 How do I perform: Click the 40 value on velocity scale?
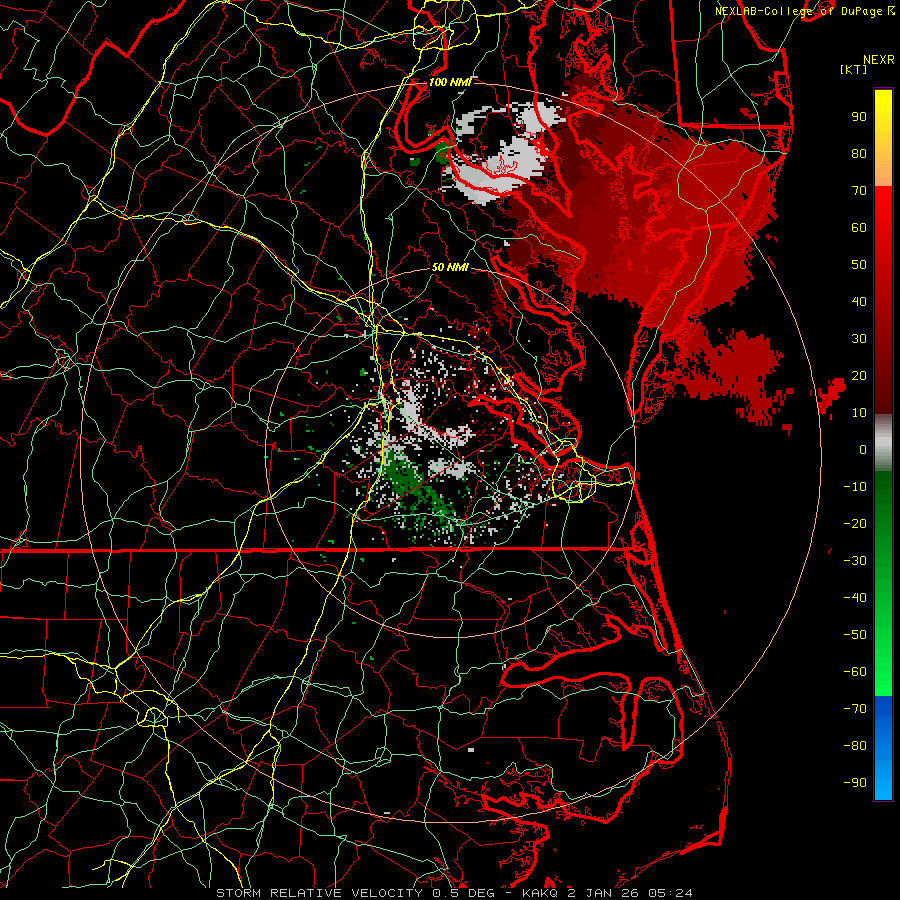[859, 301]
